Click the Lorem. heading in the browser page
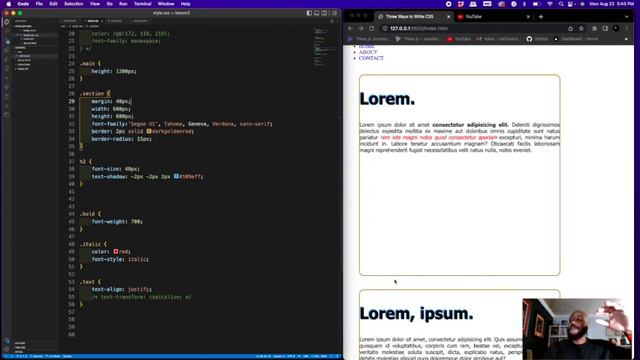Viewport: 640px width, 360px height. pos(387,99)
